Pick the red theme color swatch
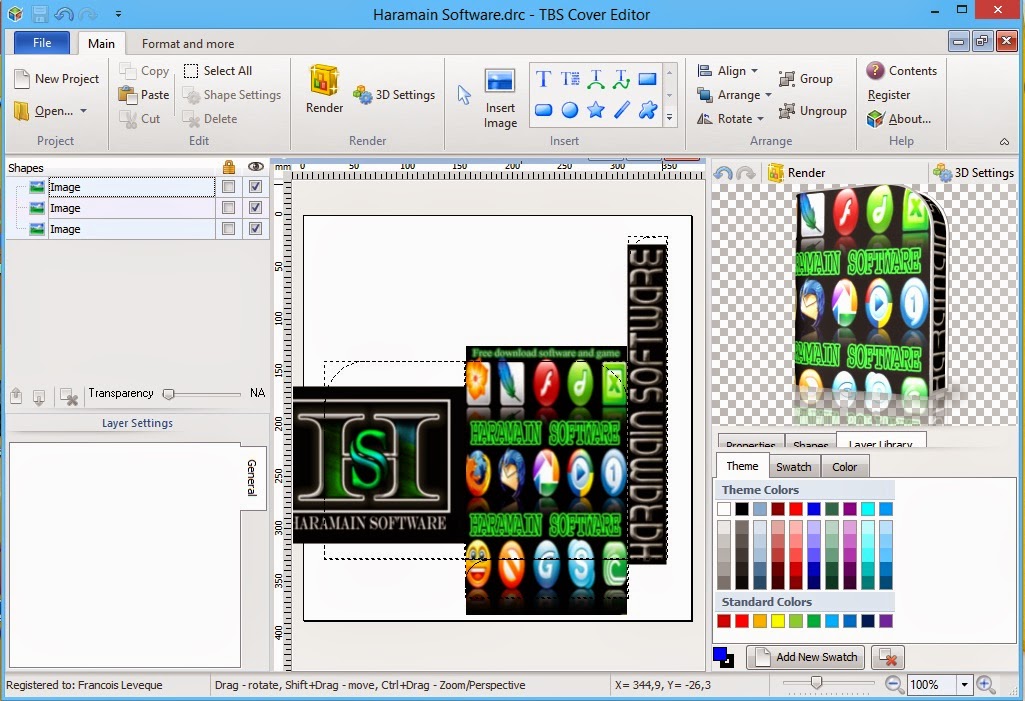This screenshot has height=701, width=1025. click(796, 509)
